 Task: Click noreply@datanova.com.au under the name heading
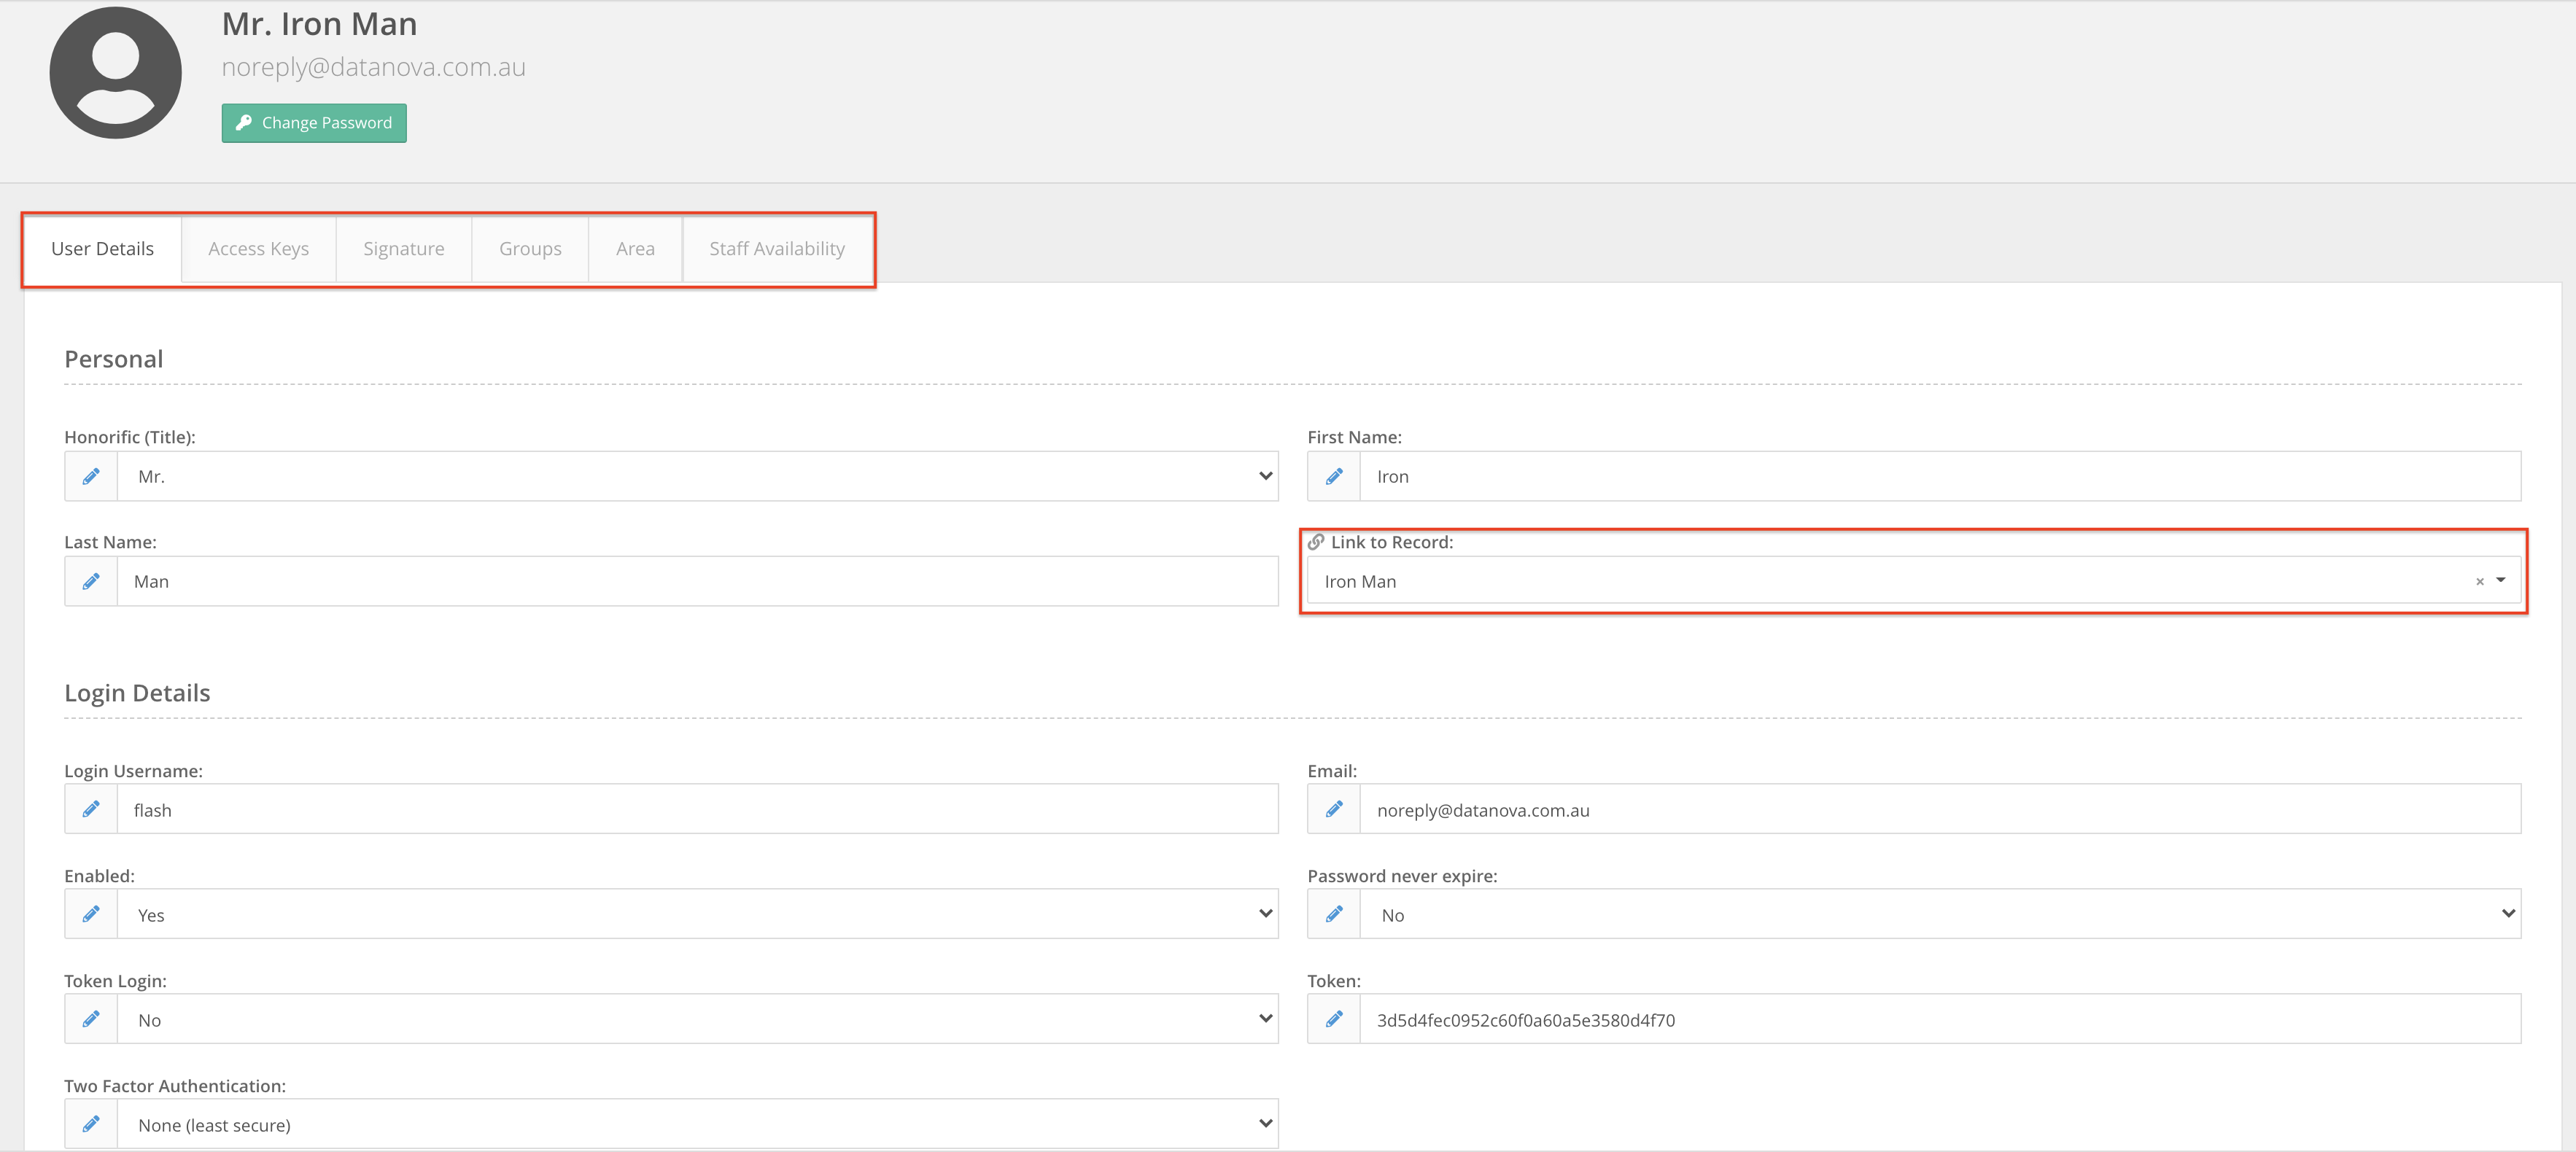373,67
